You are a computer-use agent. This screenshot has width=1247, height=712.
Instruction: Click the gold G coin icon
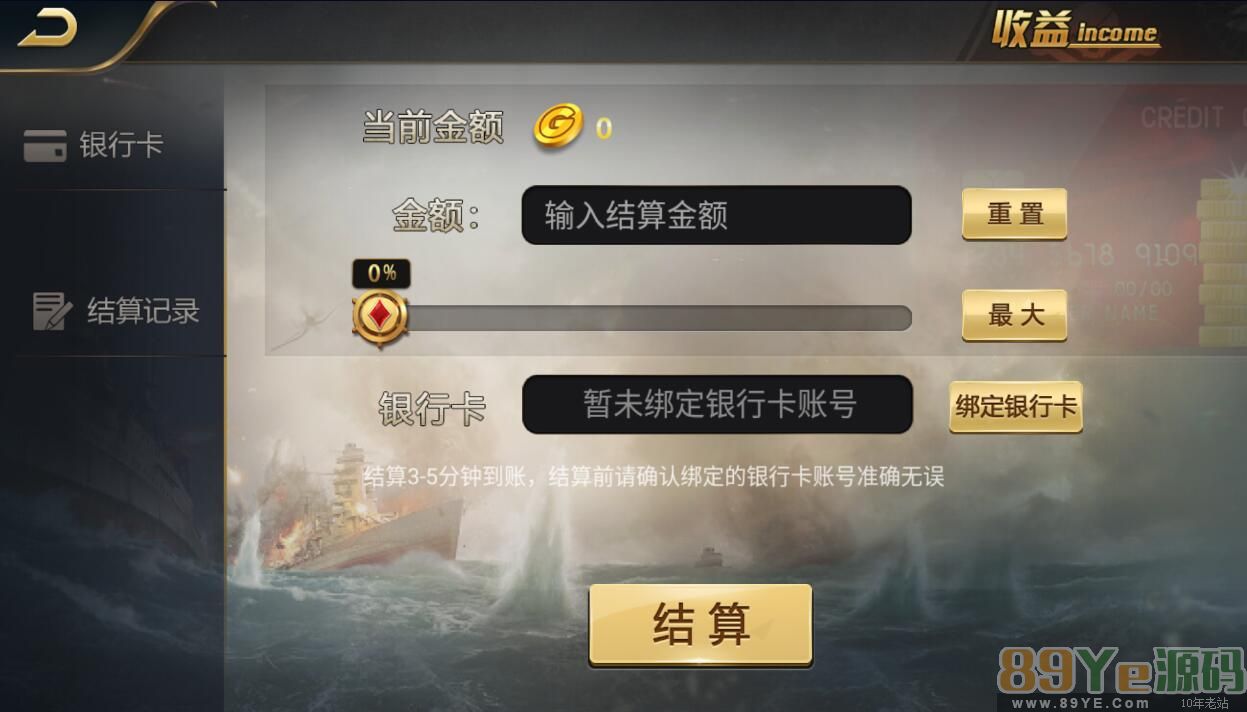coord(558,127)
